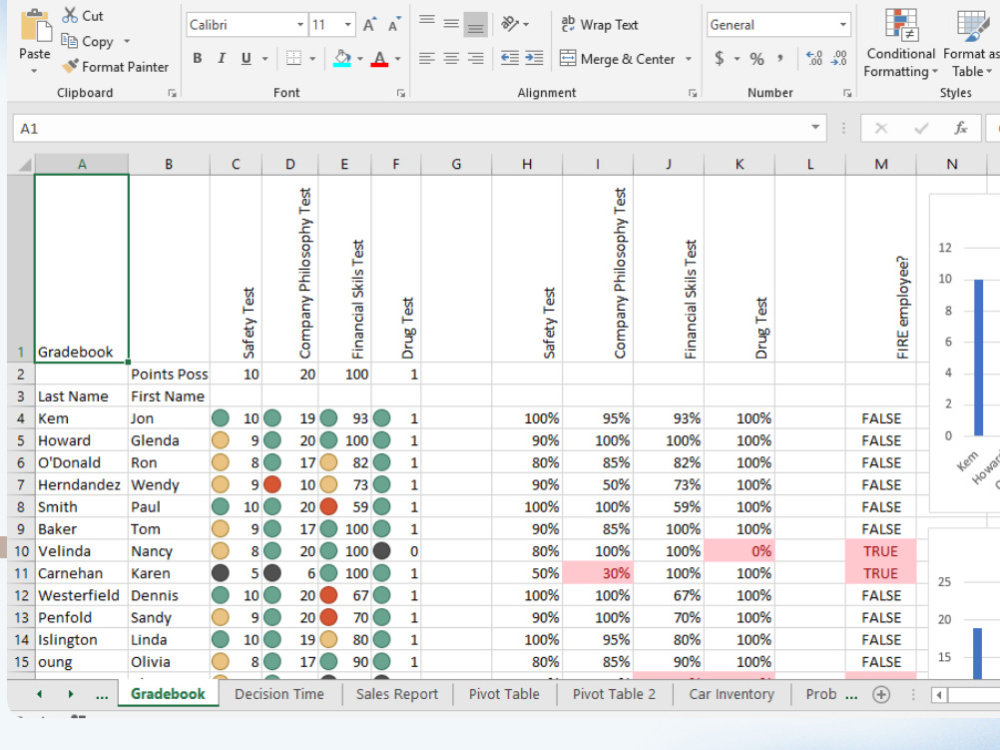Select all cells with the corner button
Viewport: 1000px width, 750px height.
[x=21, y=164]
